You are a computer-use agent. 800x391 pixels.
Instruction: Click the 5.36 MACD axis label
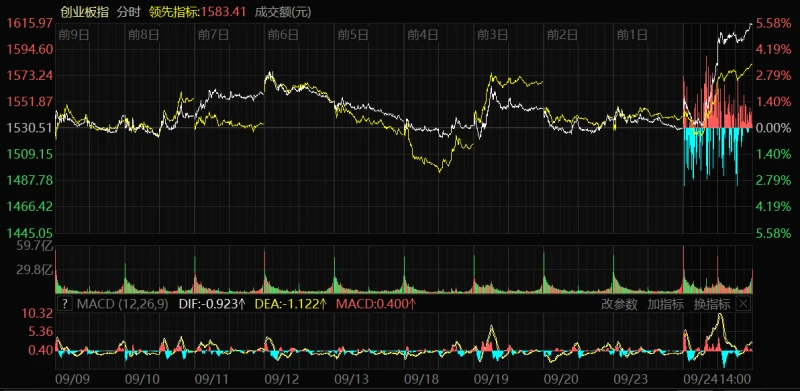(x=42, y=332)
